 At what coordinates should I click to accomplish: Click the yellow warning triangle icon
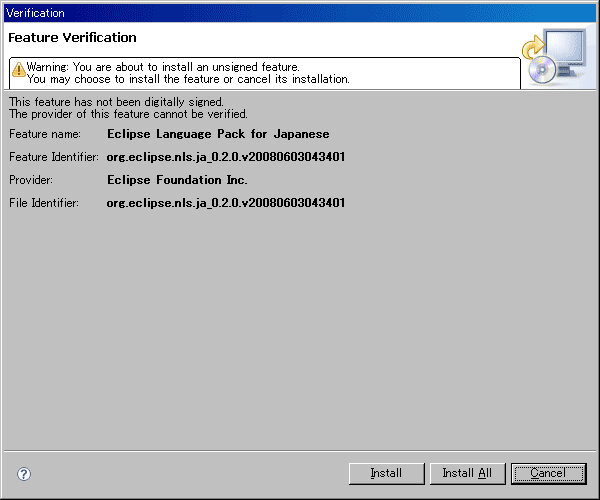click(x=18, y=70)
